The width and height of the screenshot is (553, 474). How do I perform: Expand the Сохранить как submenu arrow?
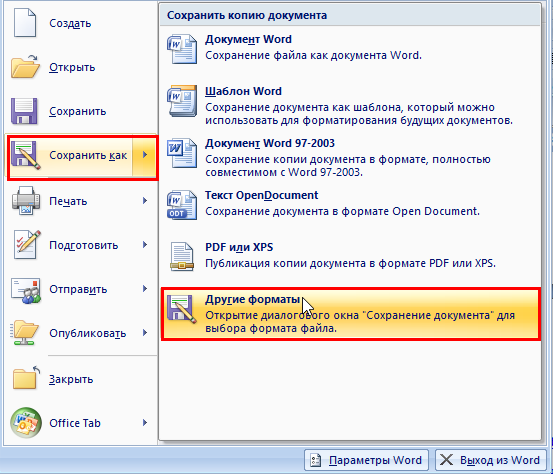point(145,155)
